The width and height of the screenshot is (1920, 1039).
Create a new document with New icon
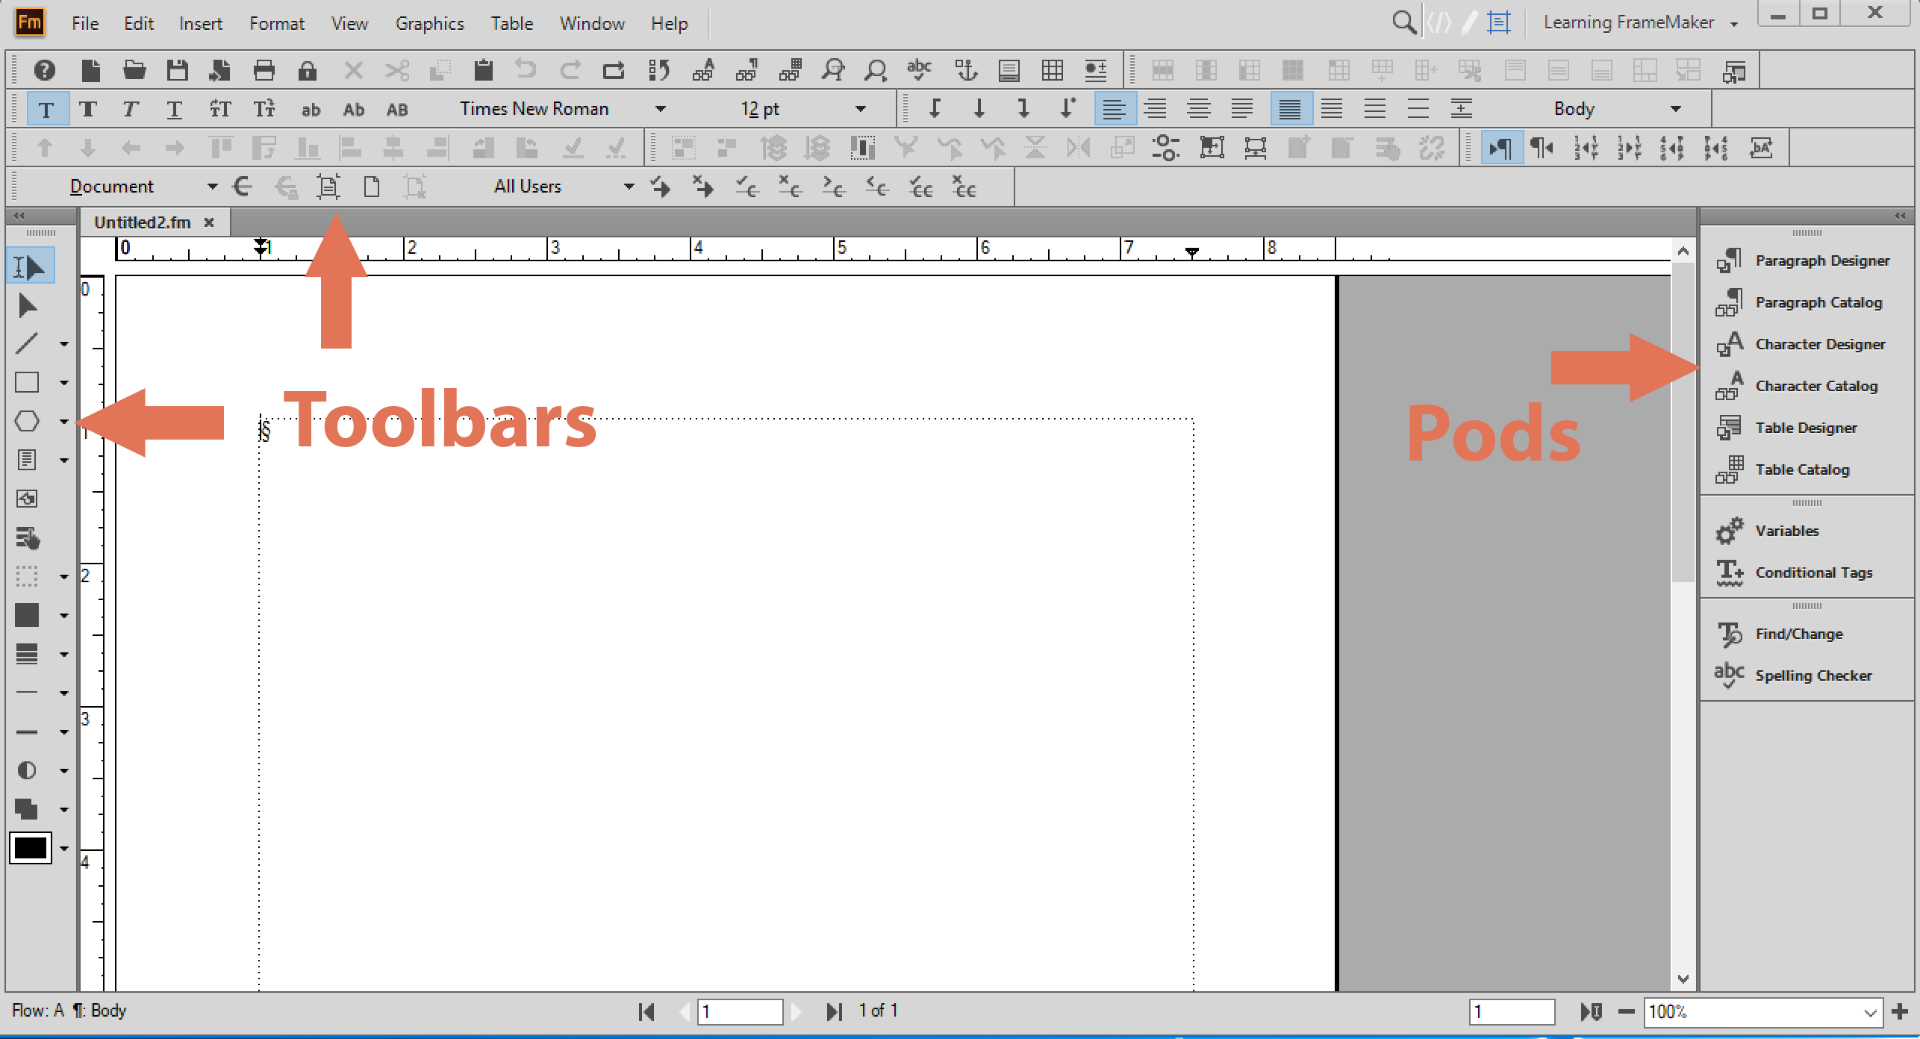click(91, 70)
